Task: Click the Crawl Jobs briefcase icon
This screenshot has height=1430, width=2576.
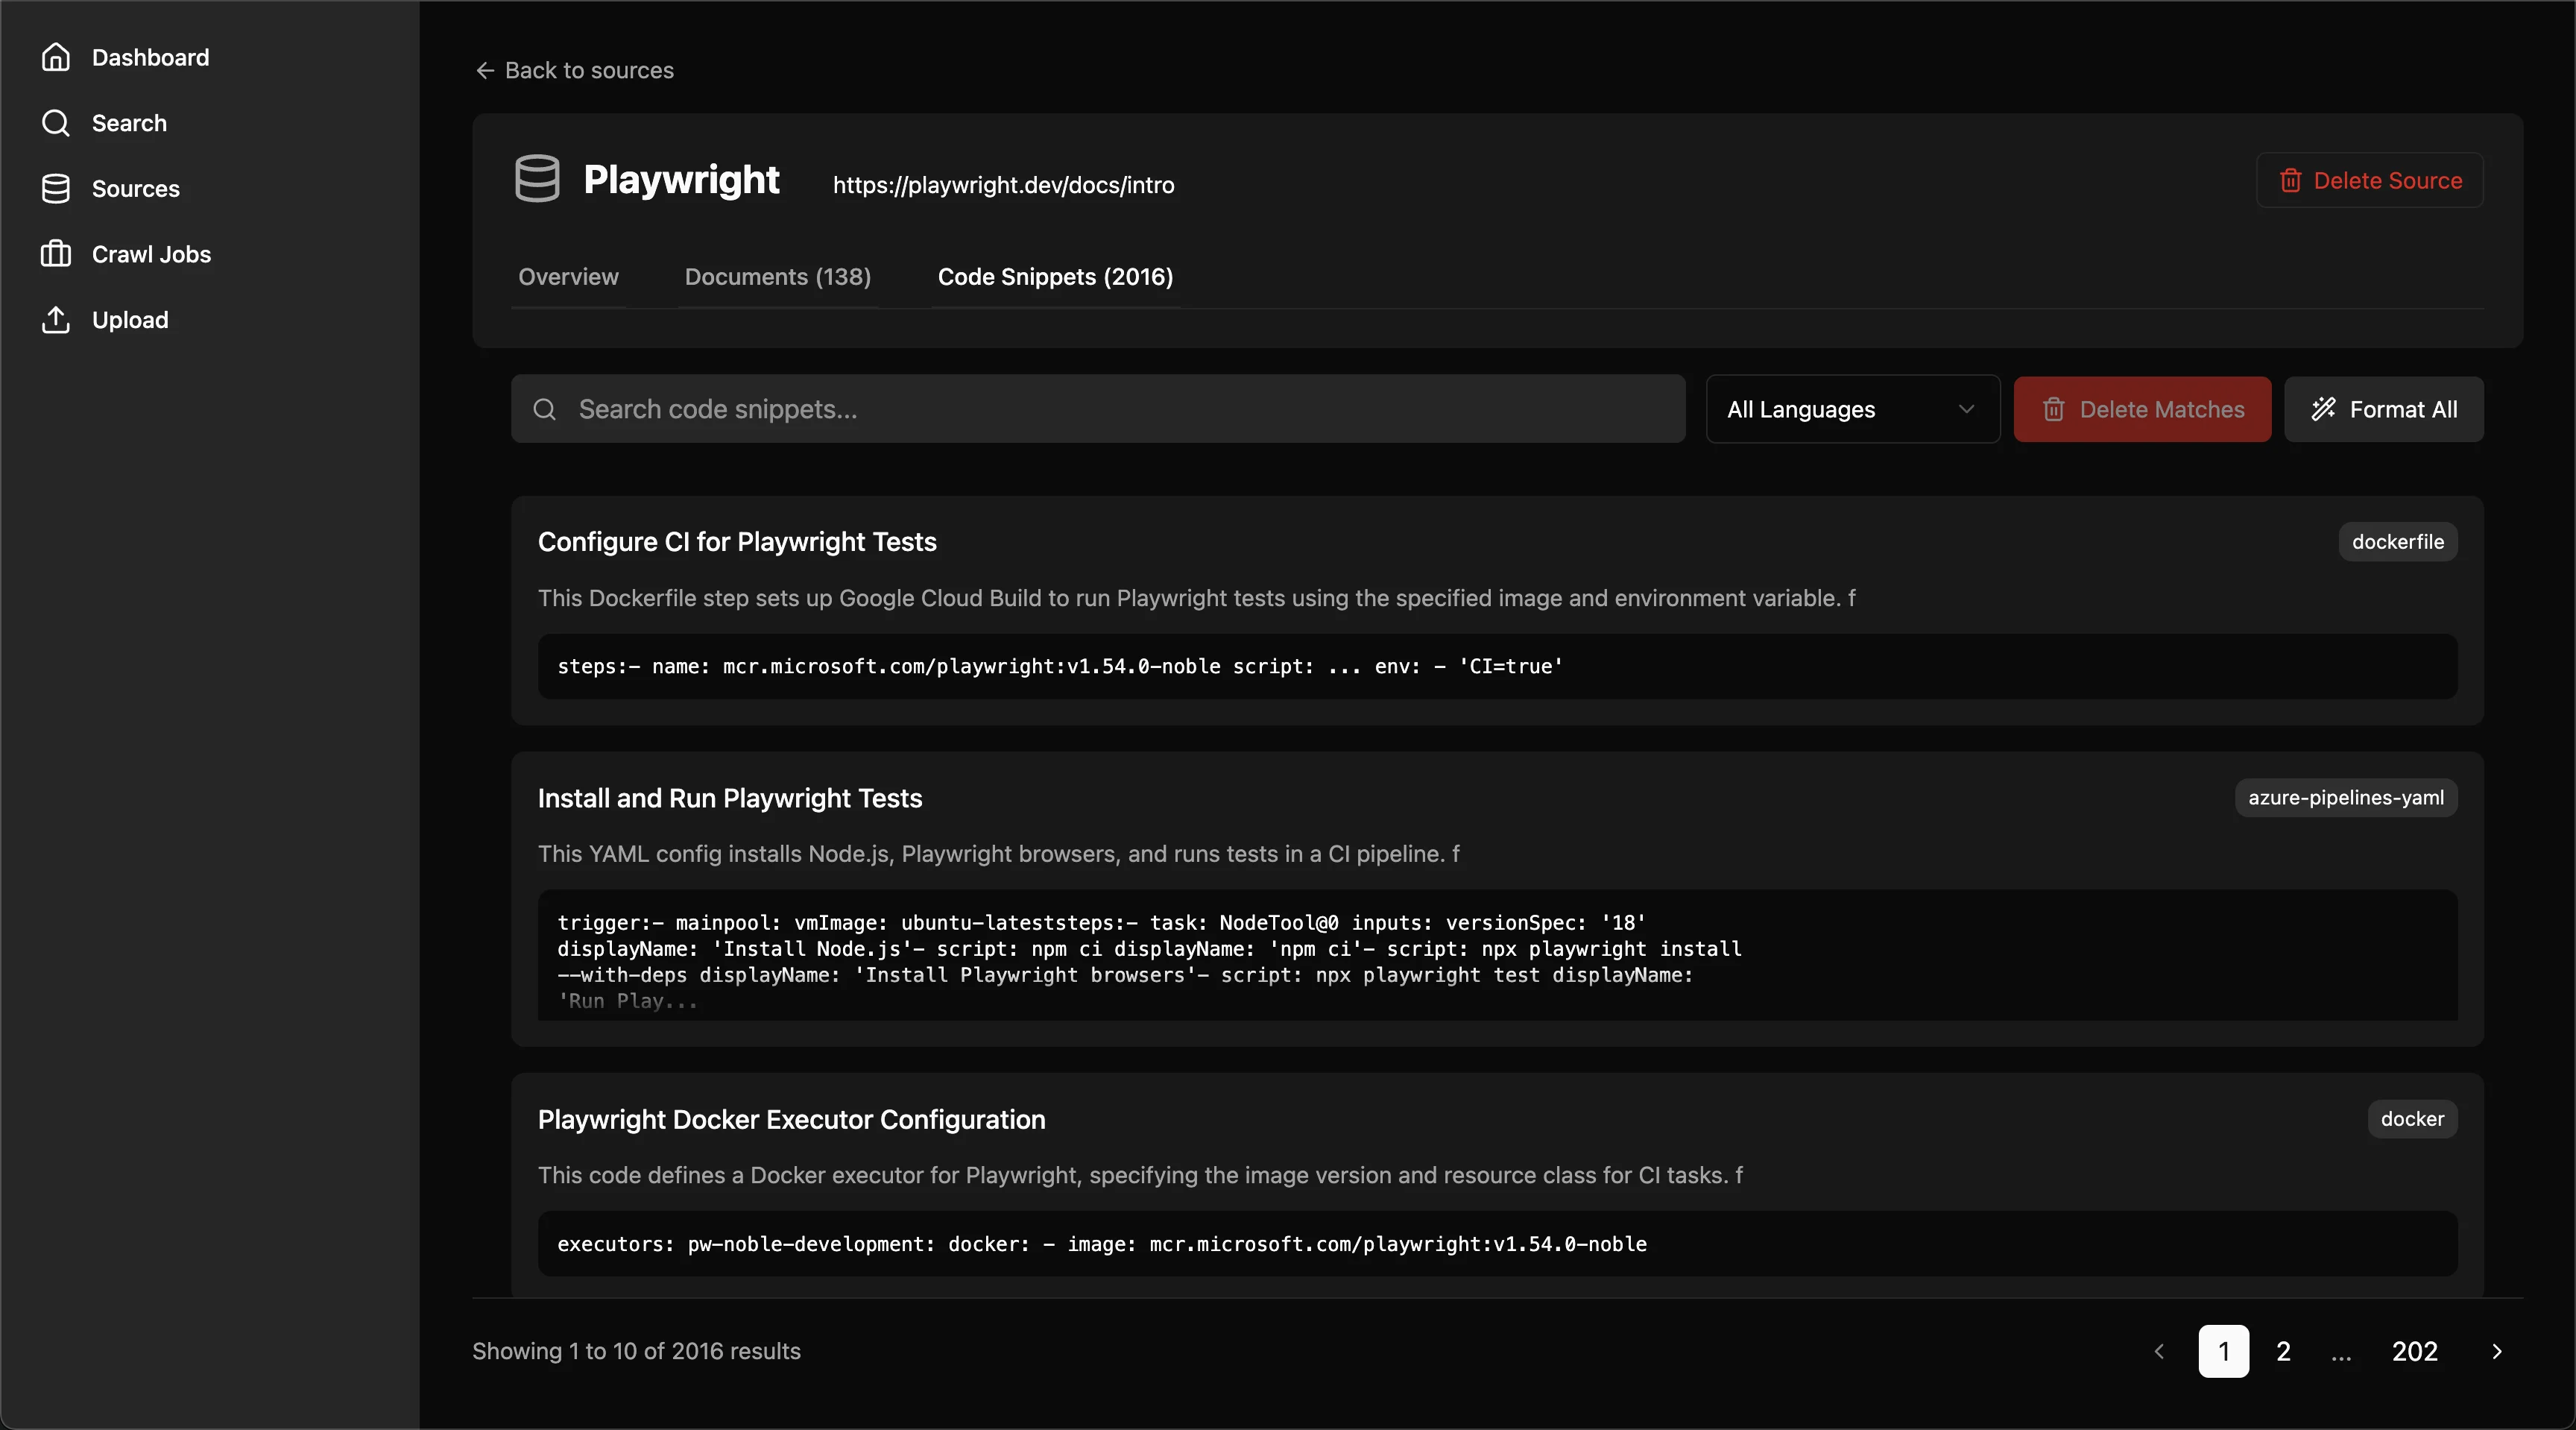Action: (56, 254)
